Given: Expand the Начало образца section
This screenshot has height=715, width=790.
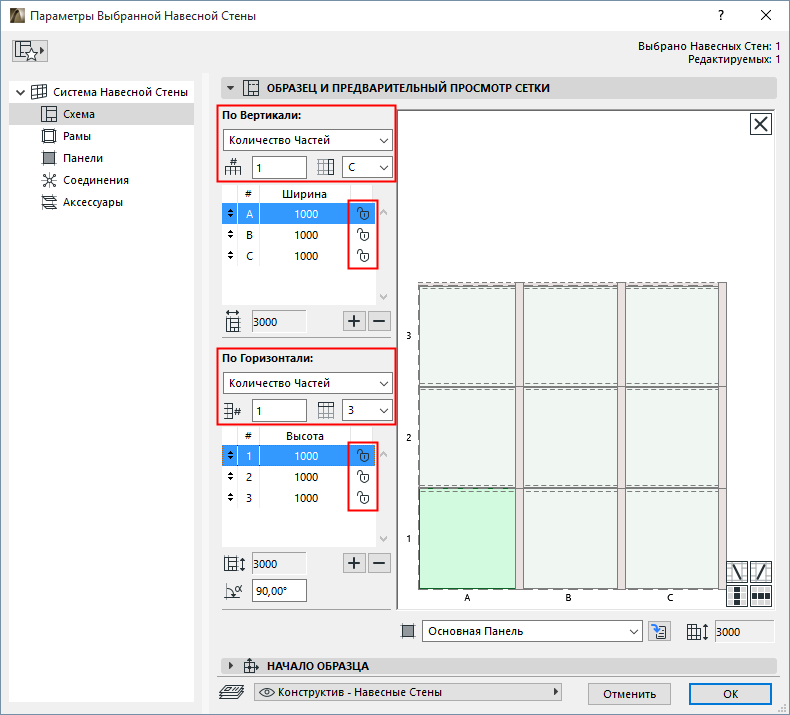Looking at the screenshot, I should pos(230,666).
